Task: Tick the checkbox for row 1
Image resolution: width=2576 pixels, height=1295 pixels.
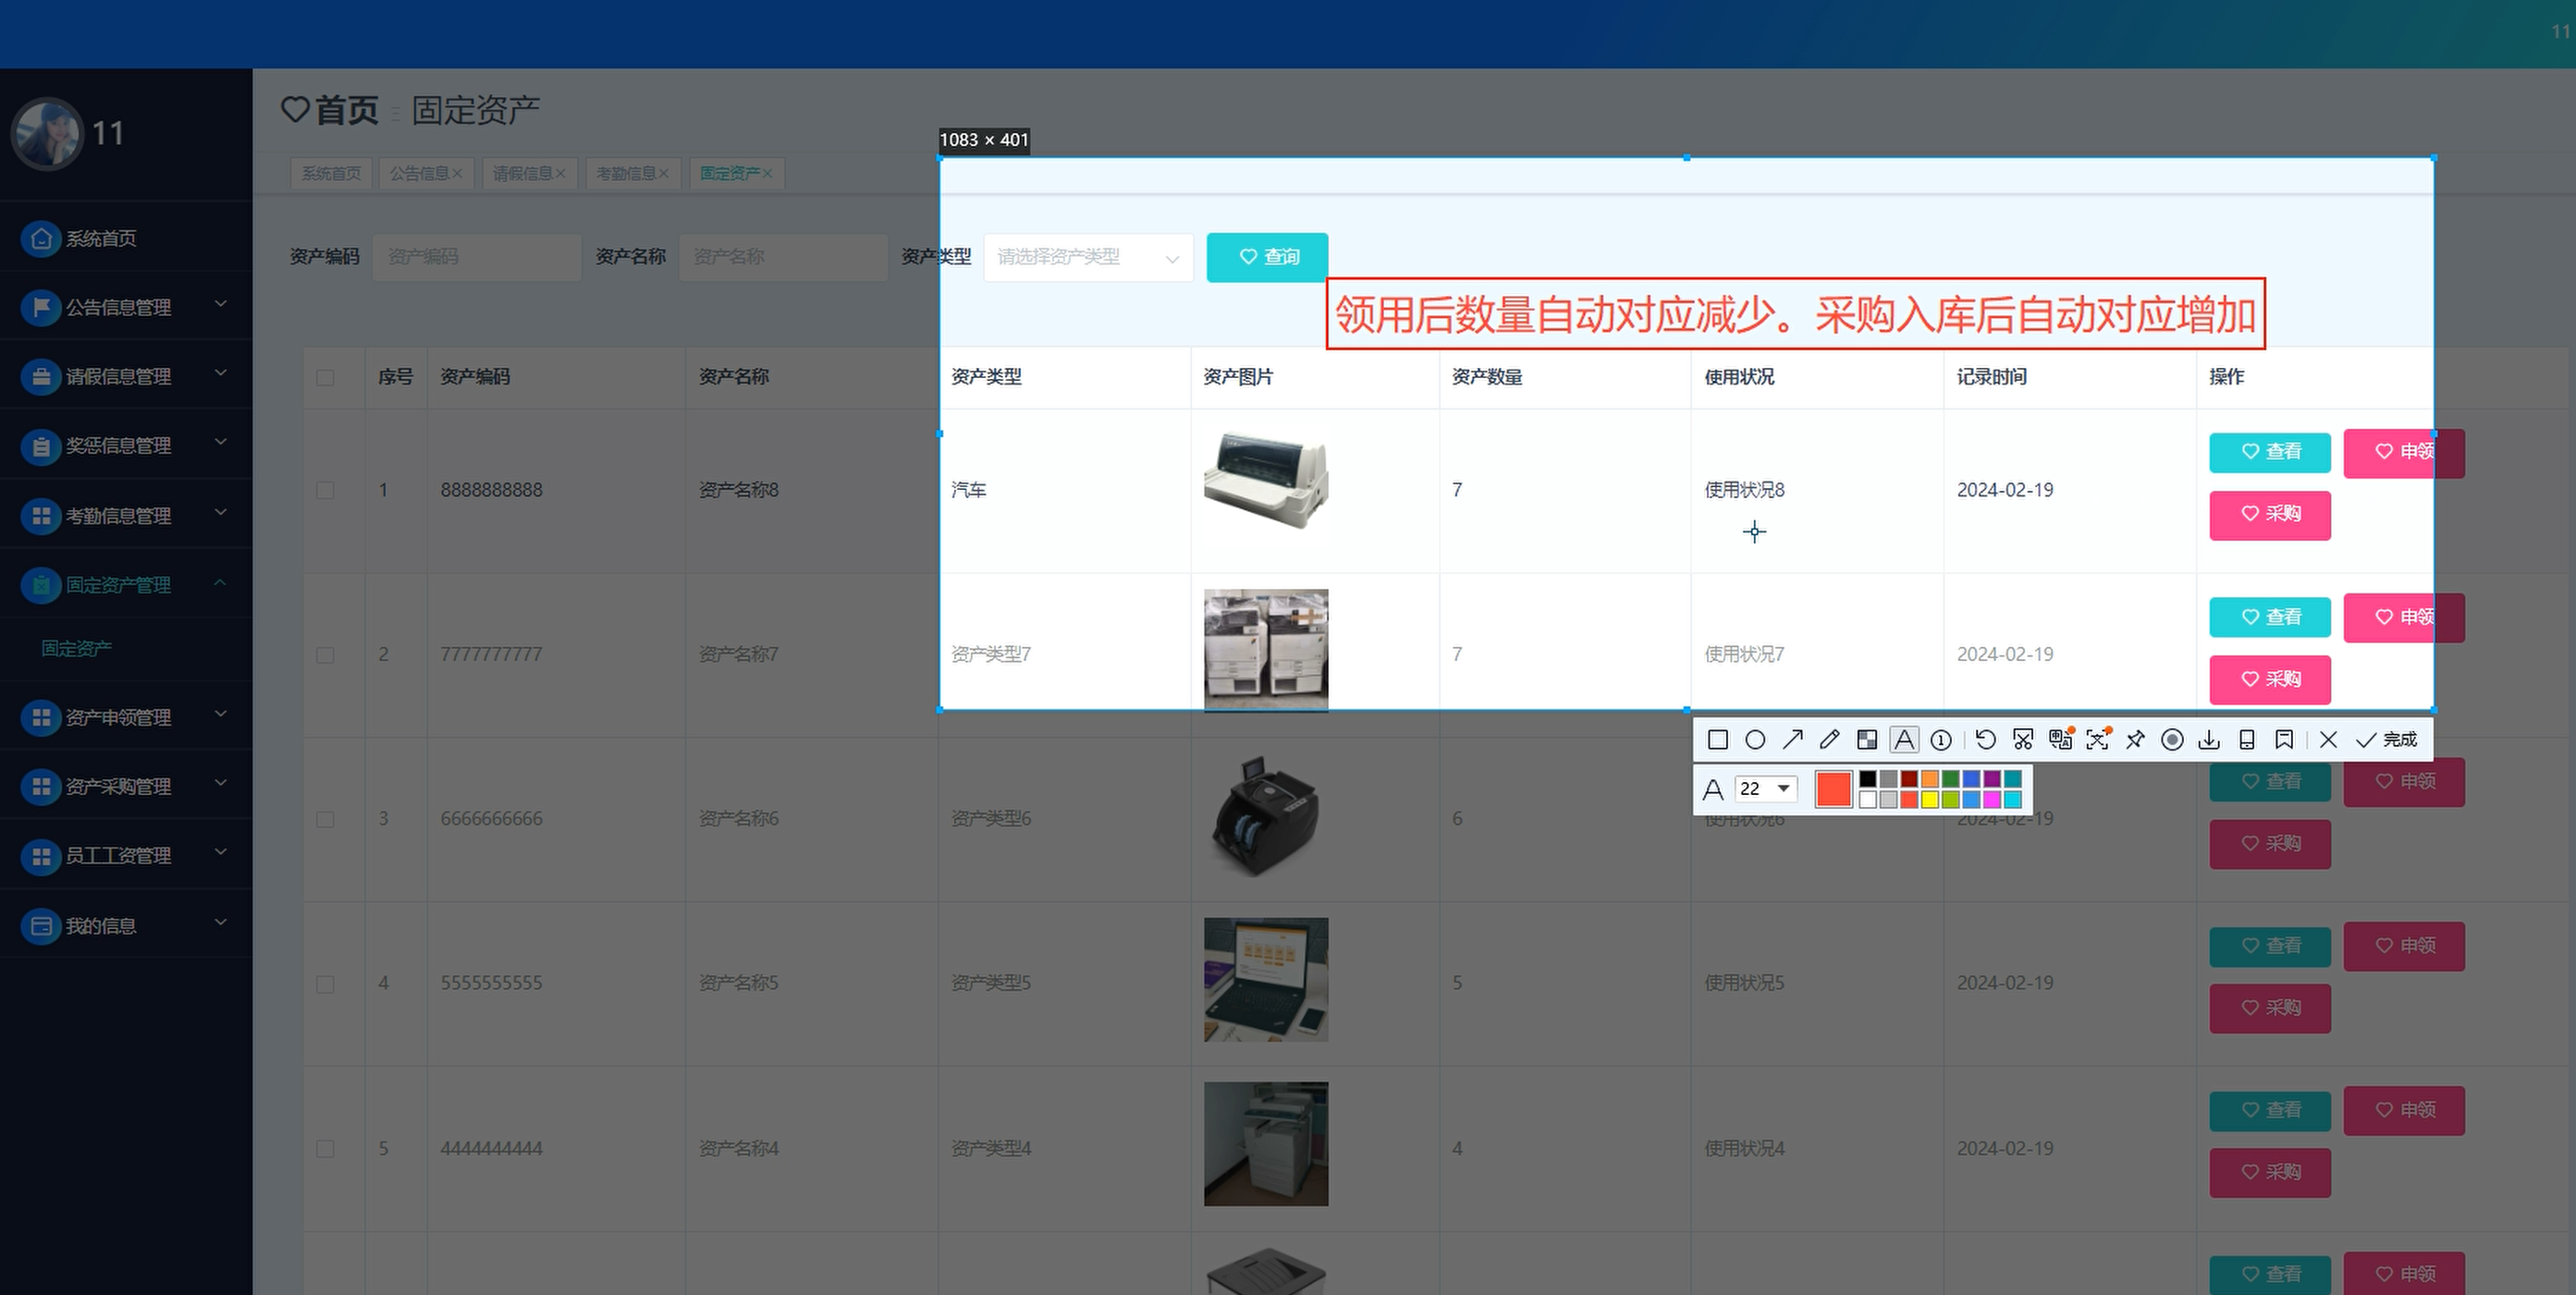Action: (325, 490)
